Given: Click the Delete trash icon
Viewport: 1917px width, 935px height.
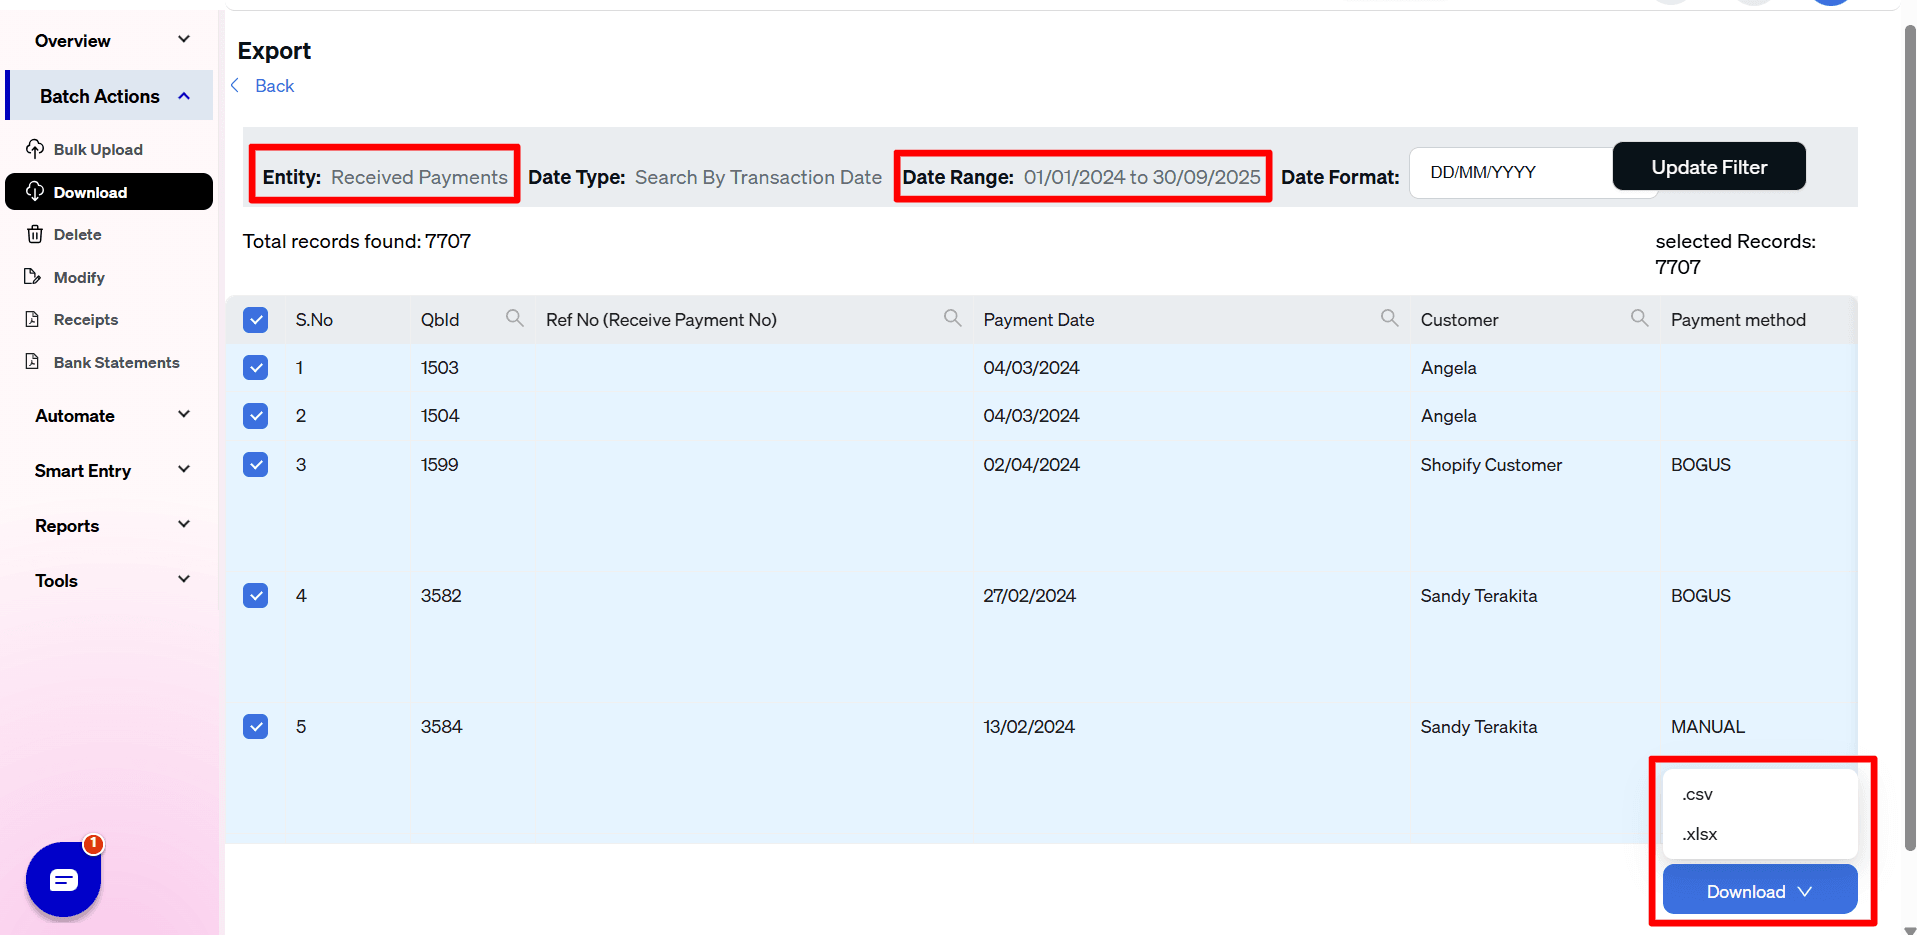Looking at the screenshot, I should (x=35, y=234).
